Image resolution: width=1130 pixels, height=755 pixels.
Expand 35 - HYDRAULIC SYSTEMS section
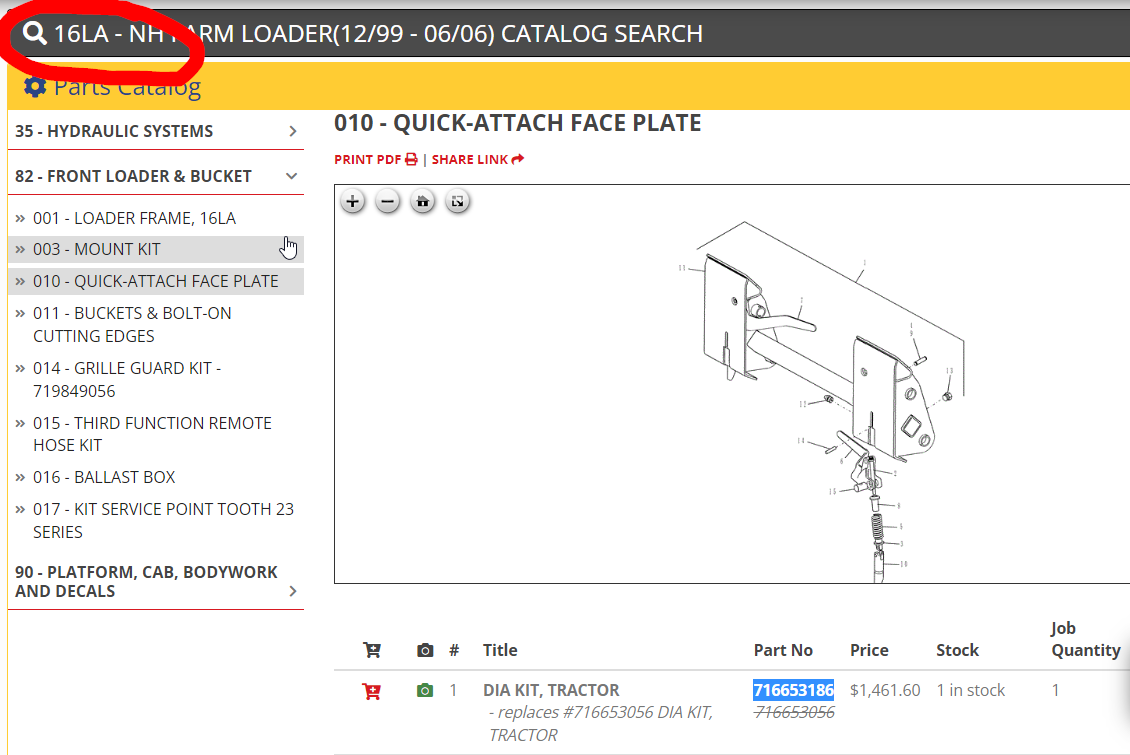point(156,131)
